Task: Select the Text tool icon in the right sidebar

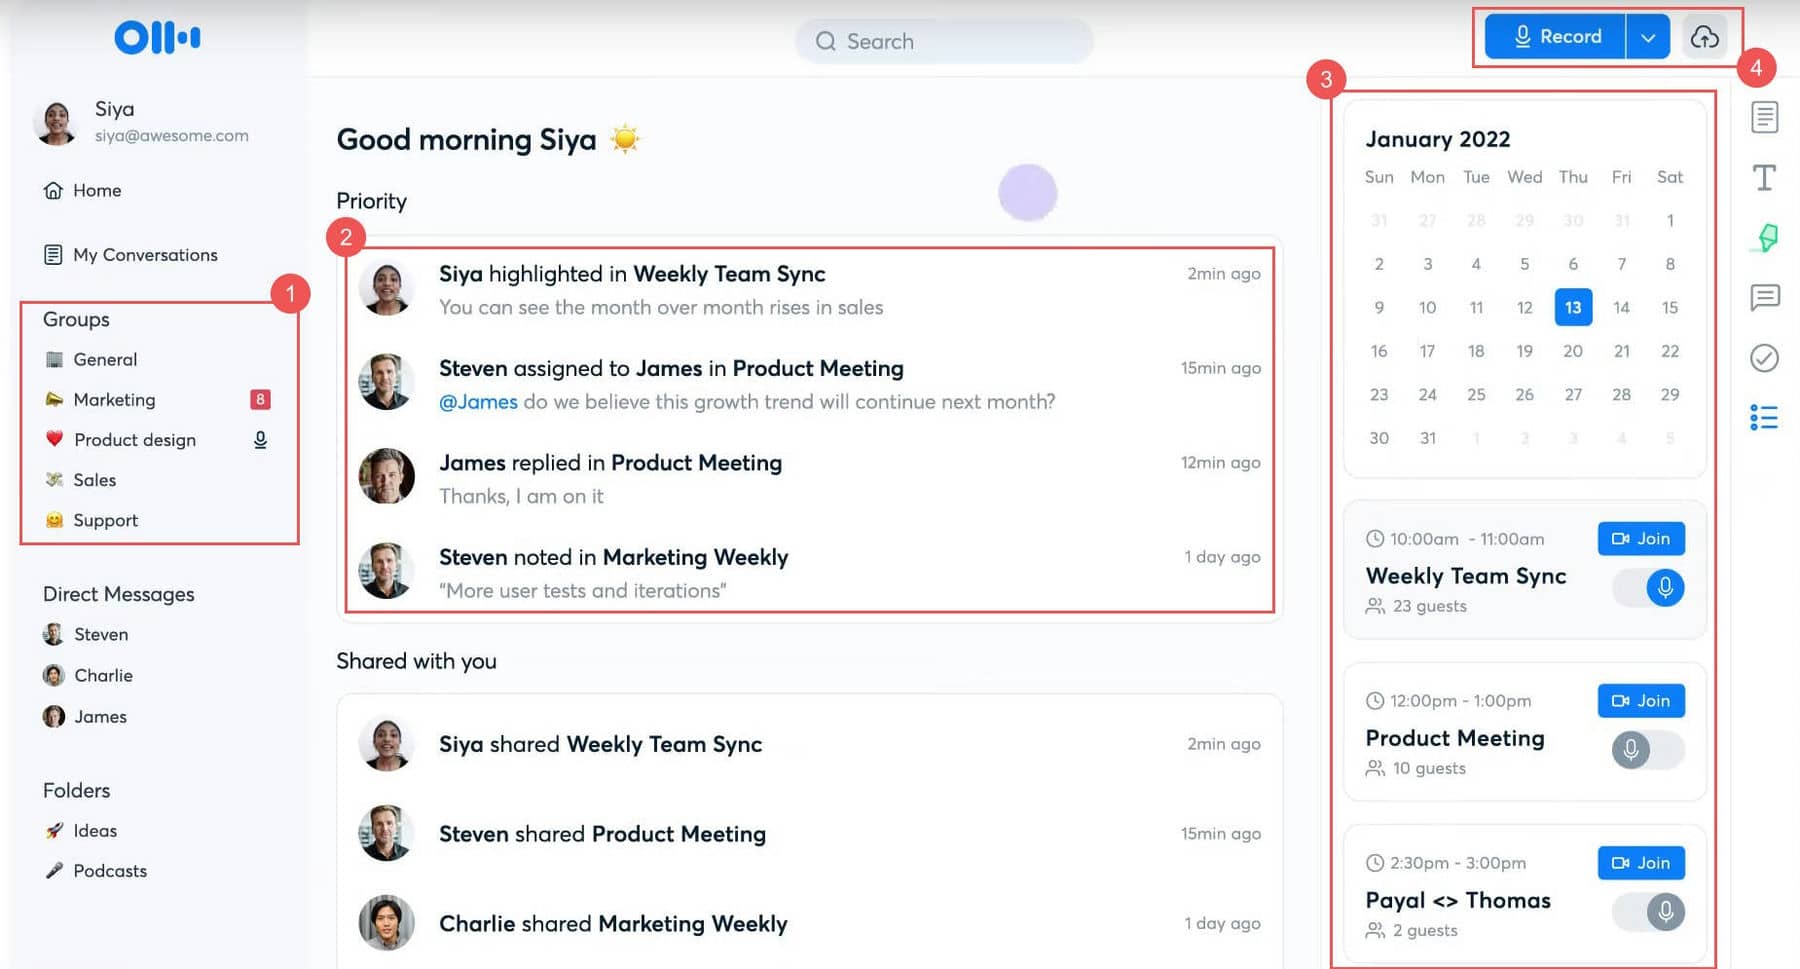Action: 1764,177
